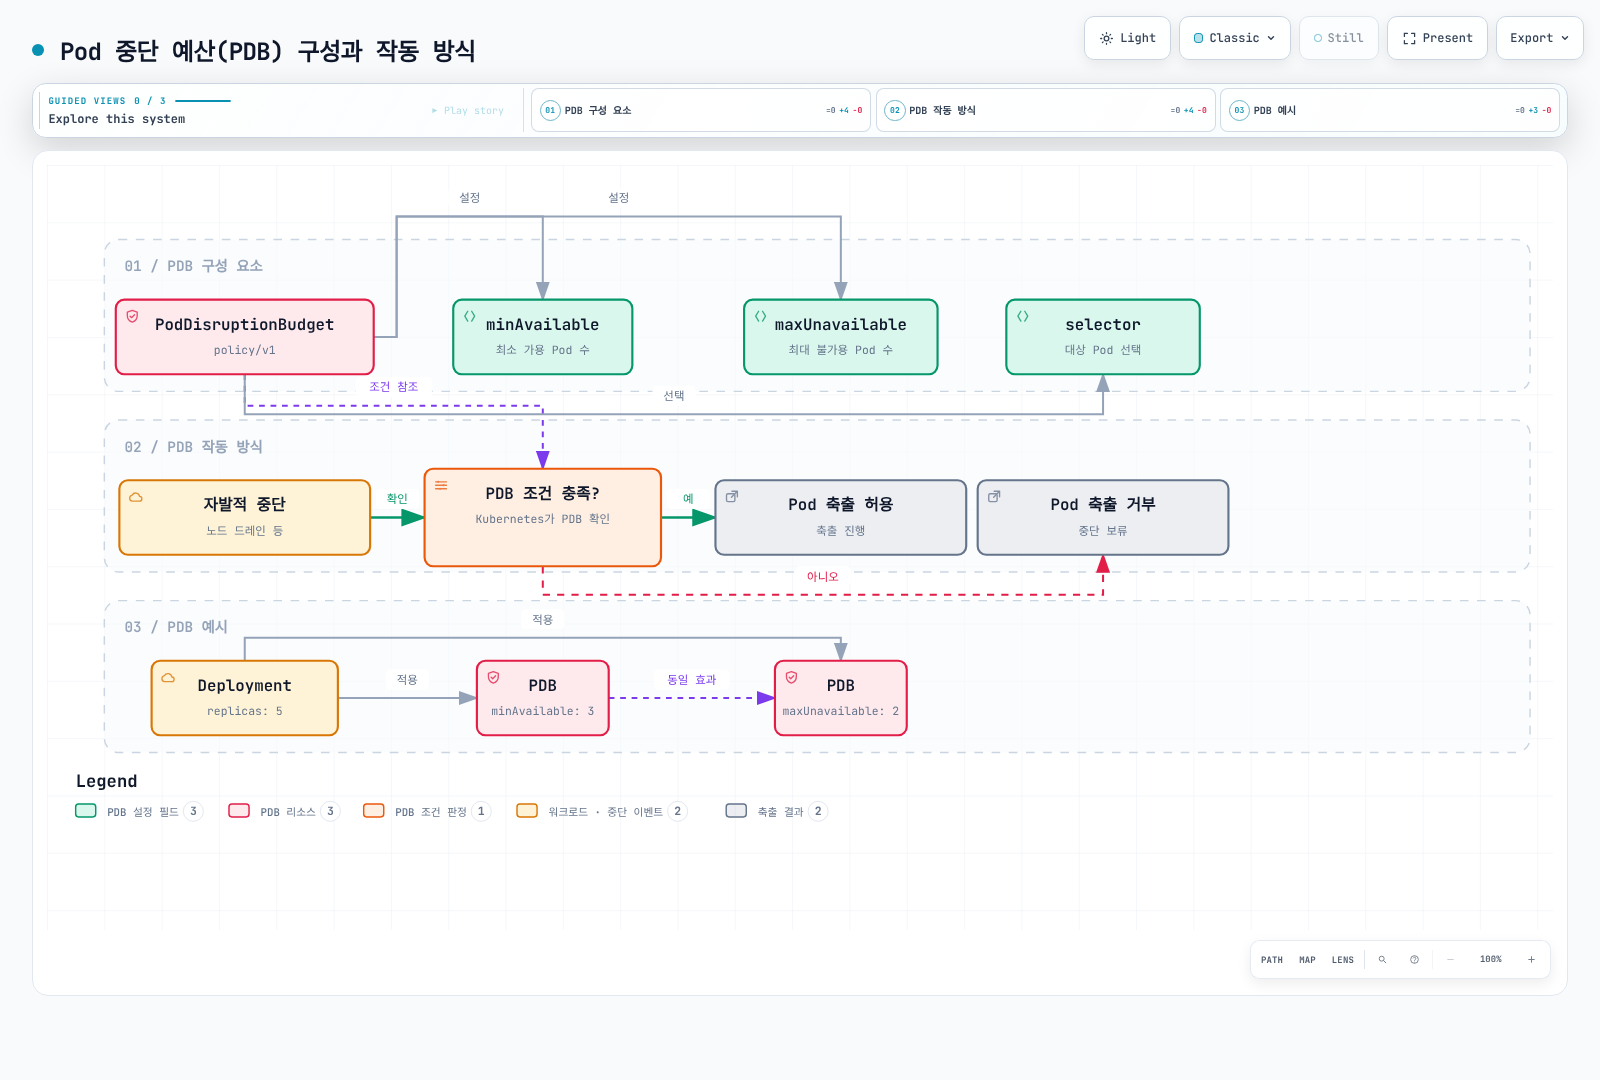Toggle PATH mode in bottom toolbar
Screen dimensions: 1600x1080
click(1271, 960)
